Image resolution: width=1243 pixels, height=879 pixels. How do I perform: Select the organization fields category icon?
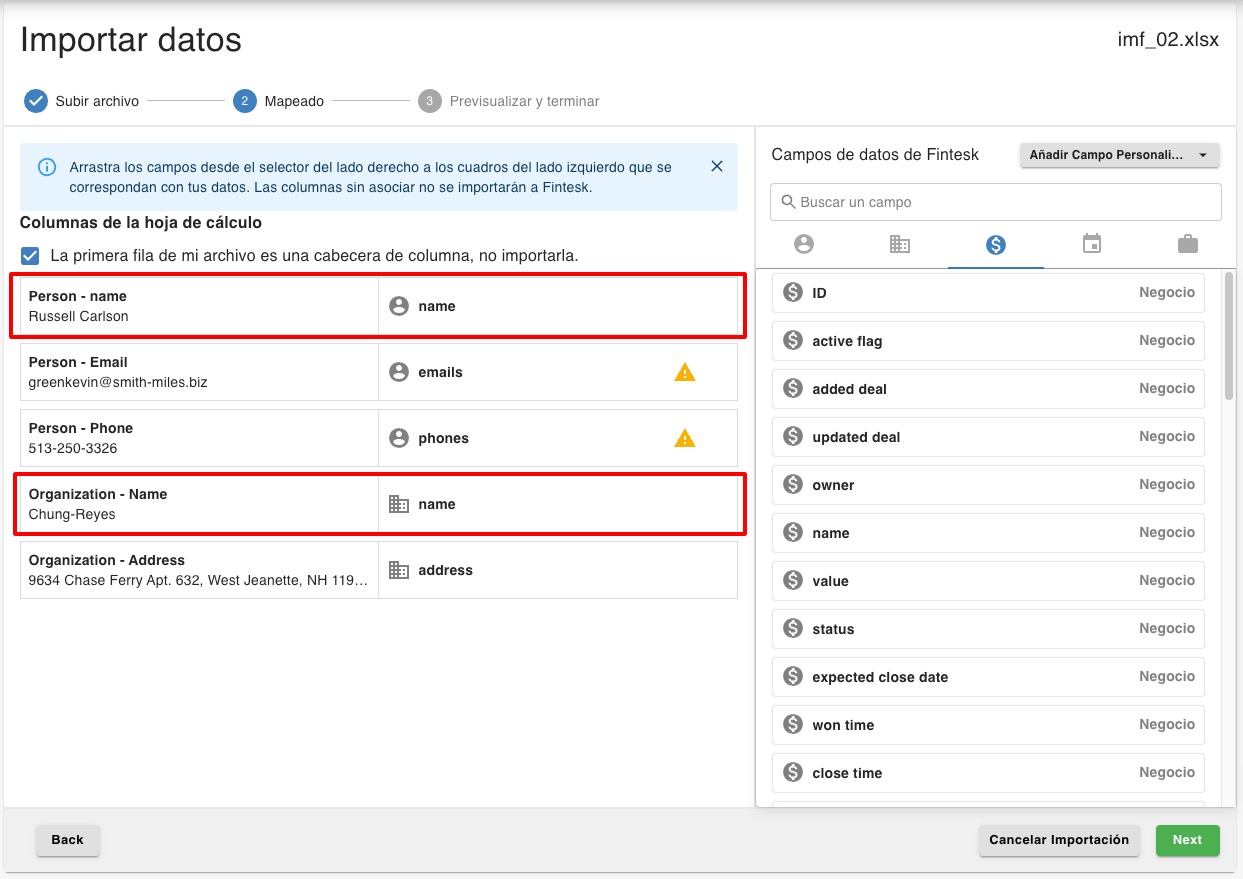coord(899,244)
